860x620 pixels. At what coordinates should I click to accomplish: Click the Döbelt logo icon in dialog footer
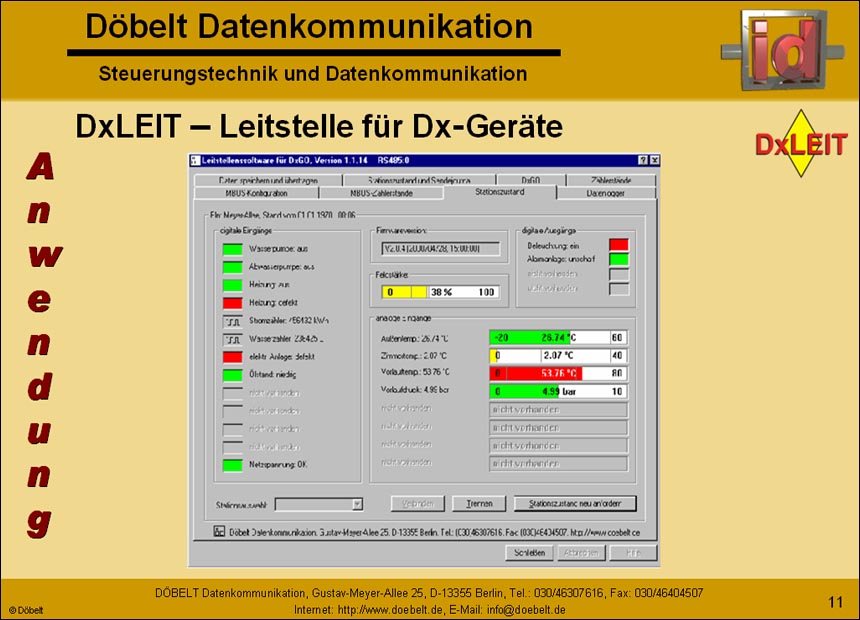click(x=219, y=531)
